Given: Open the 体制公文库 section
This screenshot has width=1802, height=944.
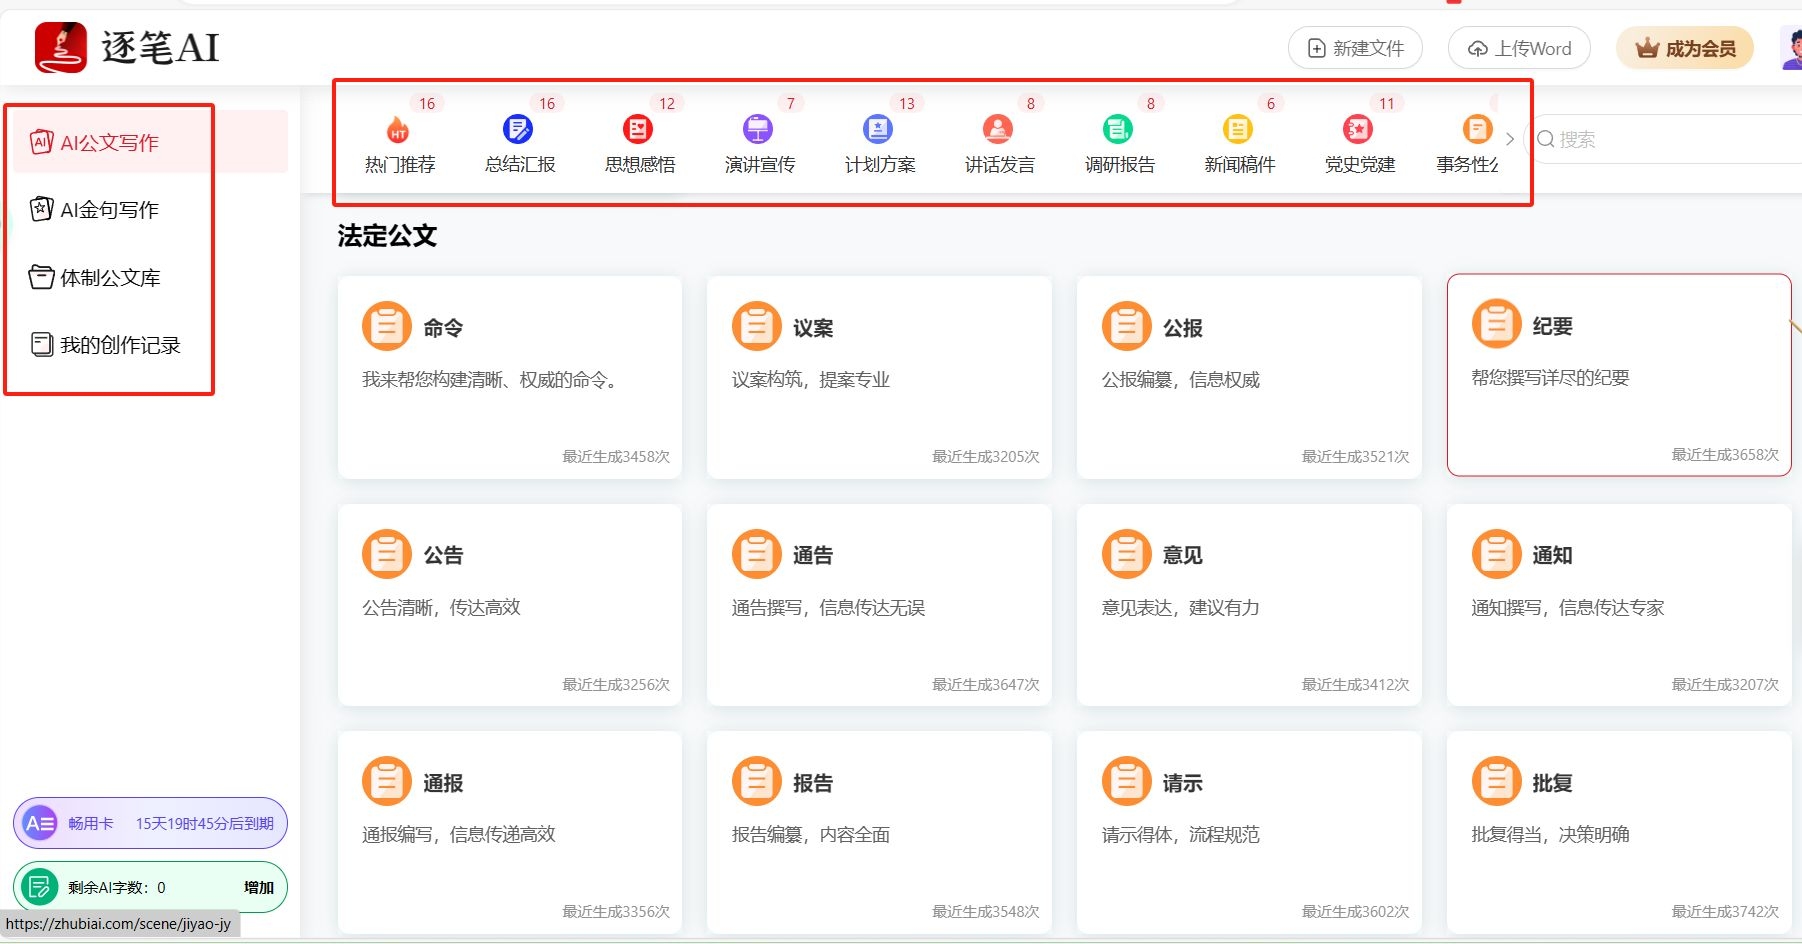Looking at the screenshot, I should click(x=110, y=277).
